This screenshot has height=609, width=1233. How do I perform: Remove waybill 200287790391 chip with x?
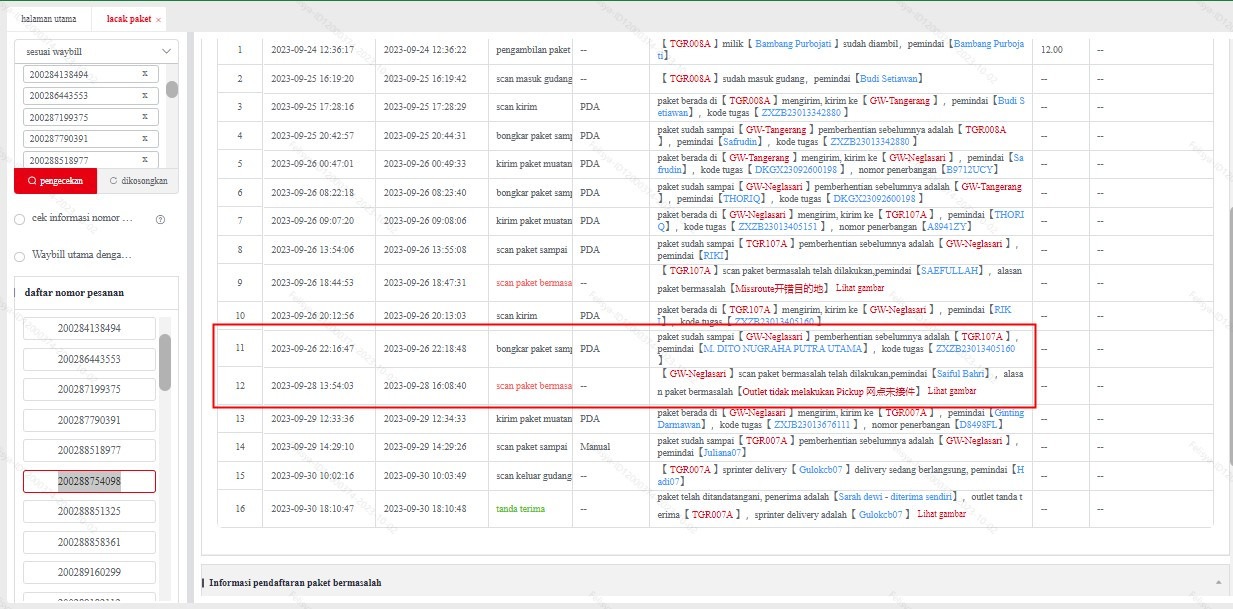point(145,139)
